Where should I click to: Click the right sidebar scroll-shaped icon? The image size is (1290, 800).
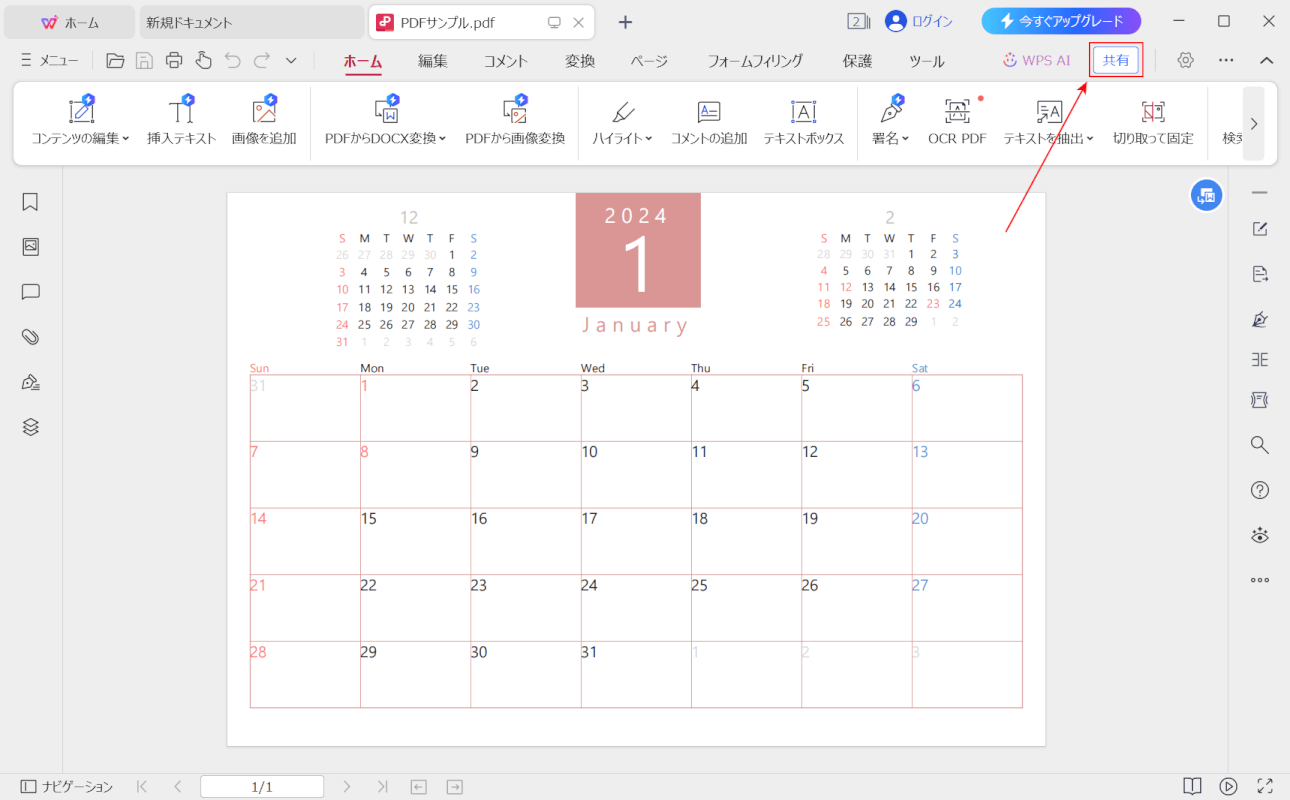(x=1260, y=400)
